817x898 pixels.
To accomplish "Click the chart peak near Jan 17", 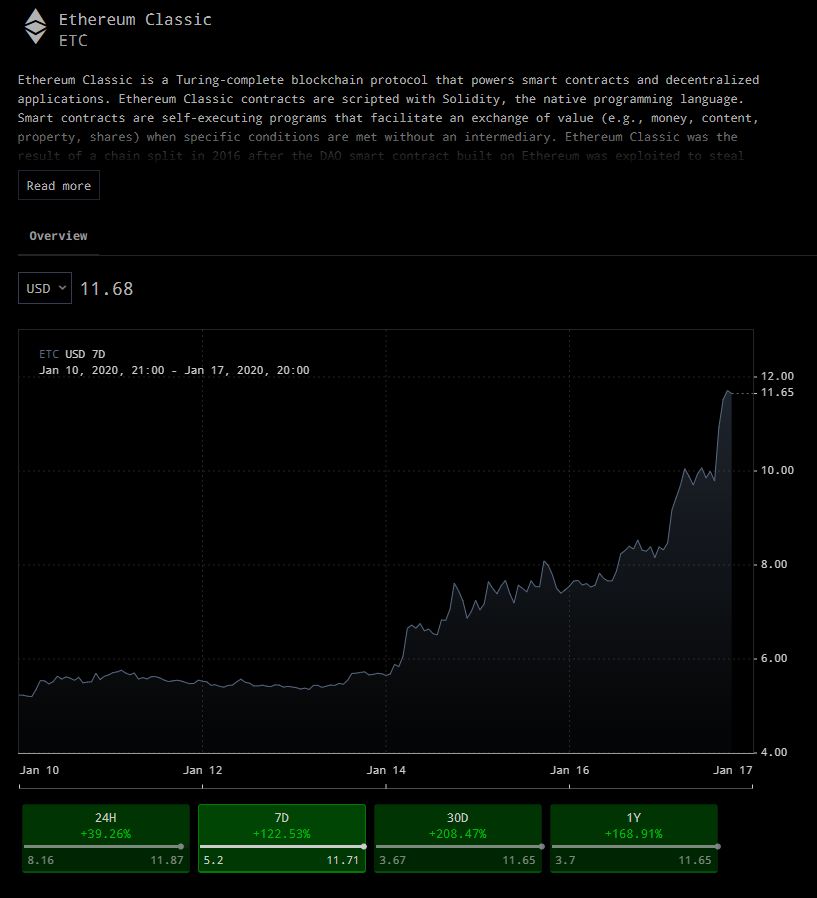I will coord(728,392).
